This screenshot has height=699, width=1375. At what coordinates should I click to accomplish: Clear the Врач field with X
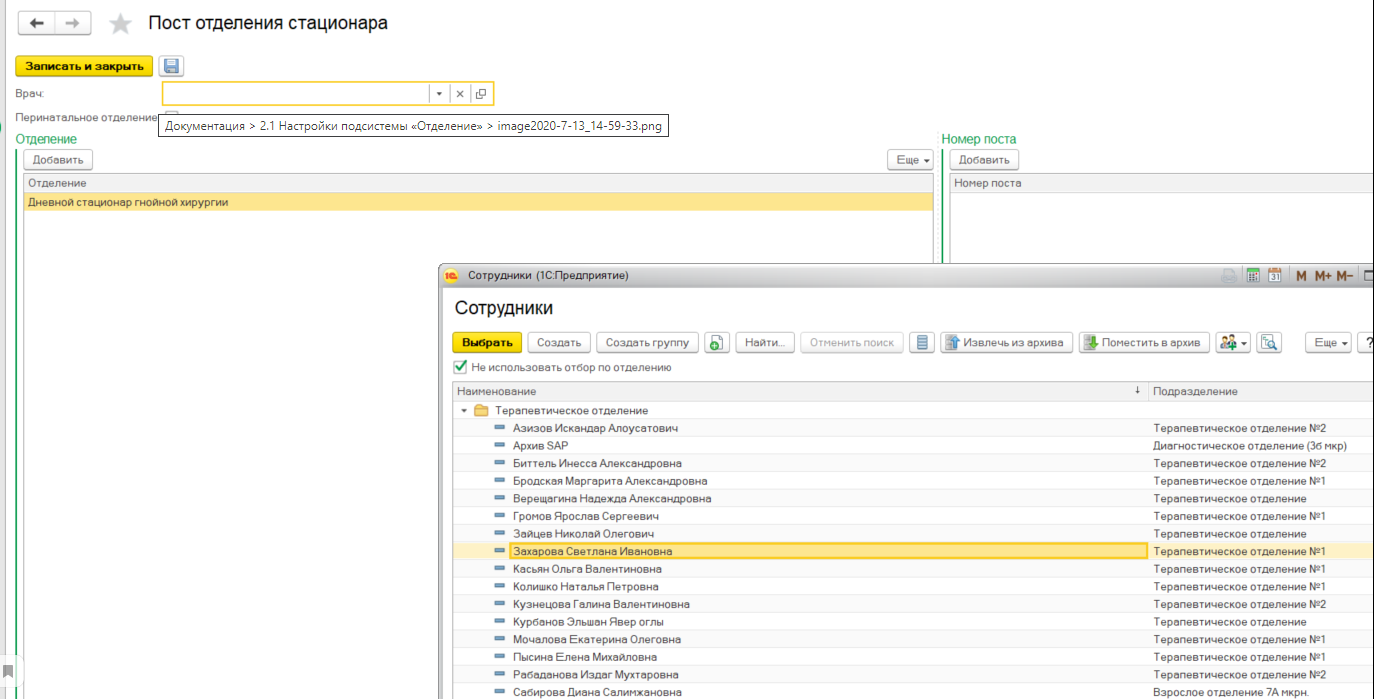460,94
